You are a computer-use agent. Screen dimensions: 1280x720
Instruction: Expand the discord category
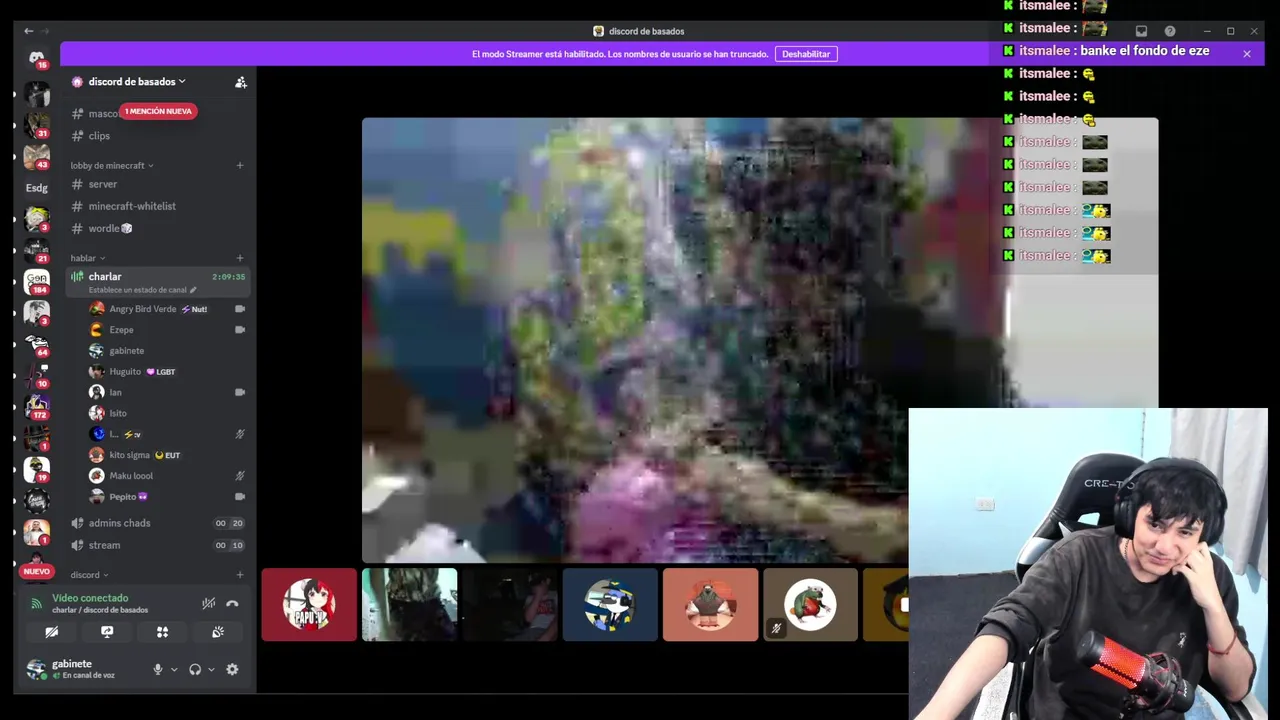tap(89, 575)
